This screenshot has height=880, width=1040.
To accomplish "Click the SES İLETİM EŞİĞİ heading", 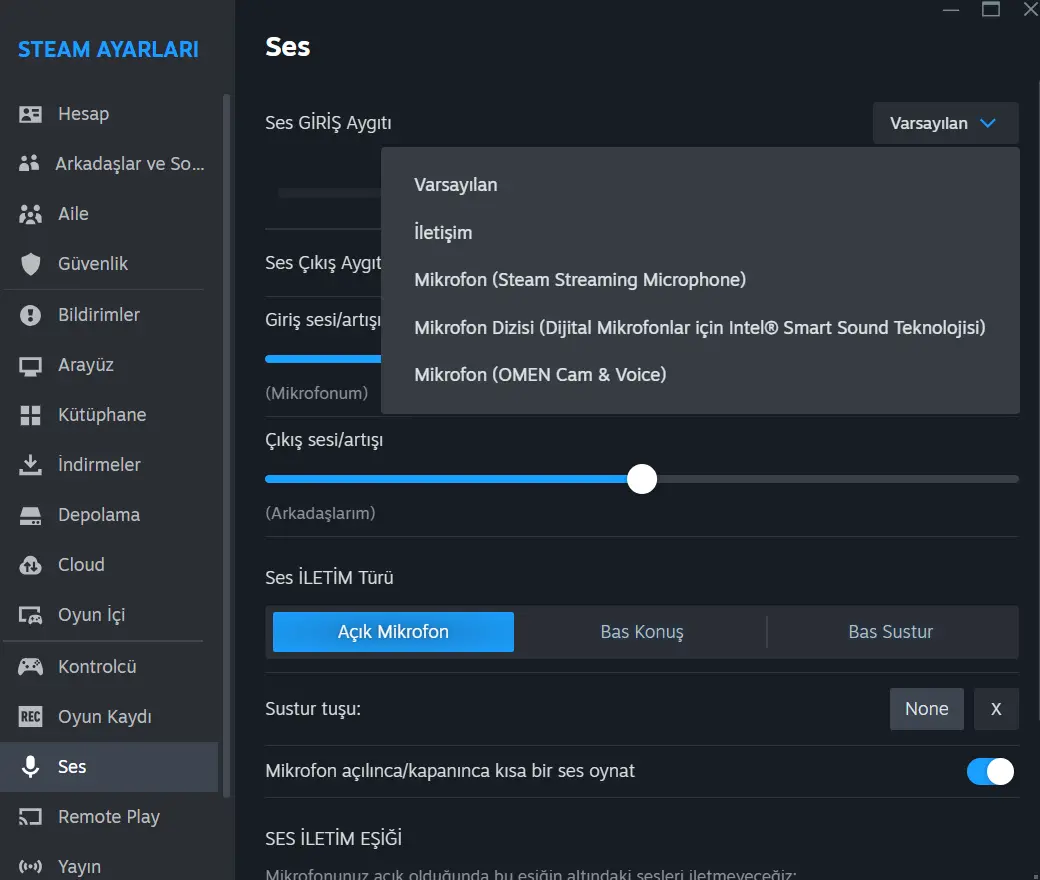I will (x=334, y=838).
